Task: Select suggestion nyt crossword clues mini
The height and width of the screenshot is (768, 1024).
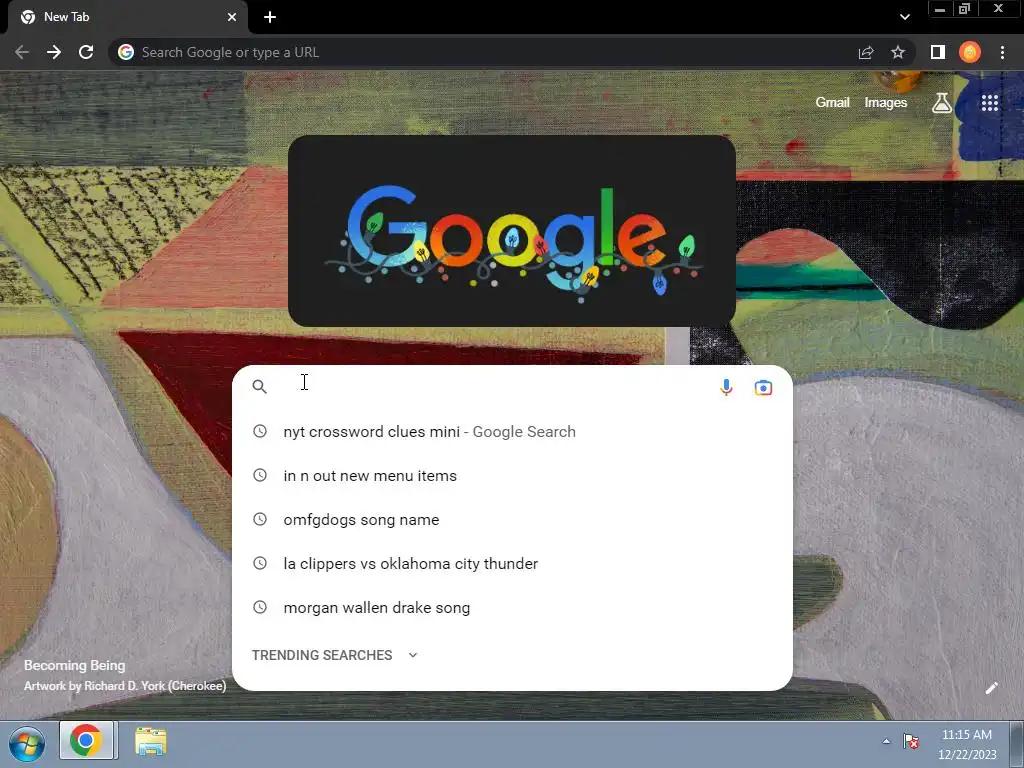Action: (512, 432)
